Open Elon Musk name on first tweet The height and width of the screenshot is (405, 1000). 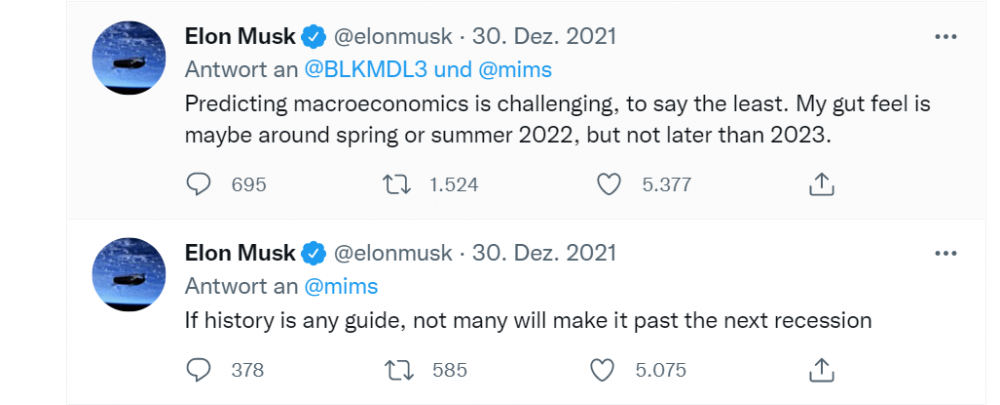coord(240,37)
